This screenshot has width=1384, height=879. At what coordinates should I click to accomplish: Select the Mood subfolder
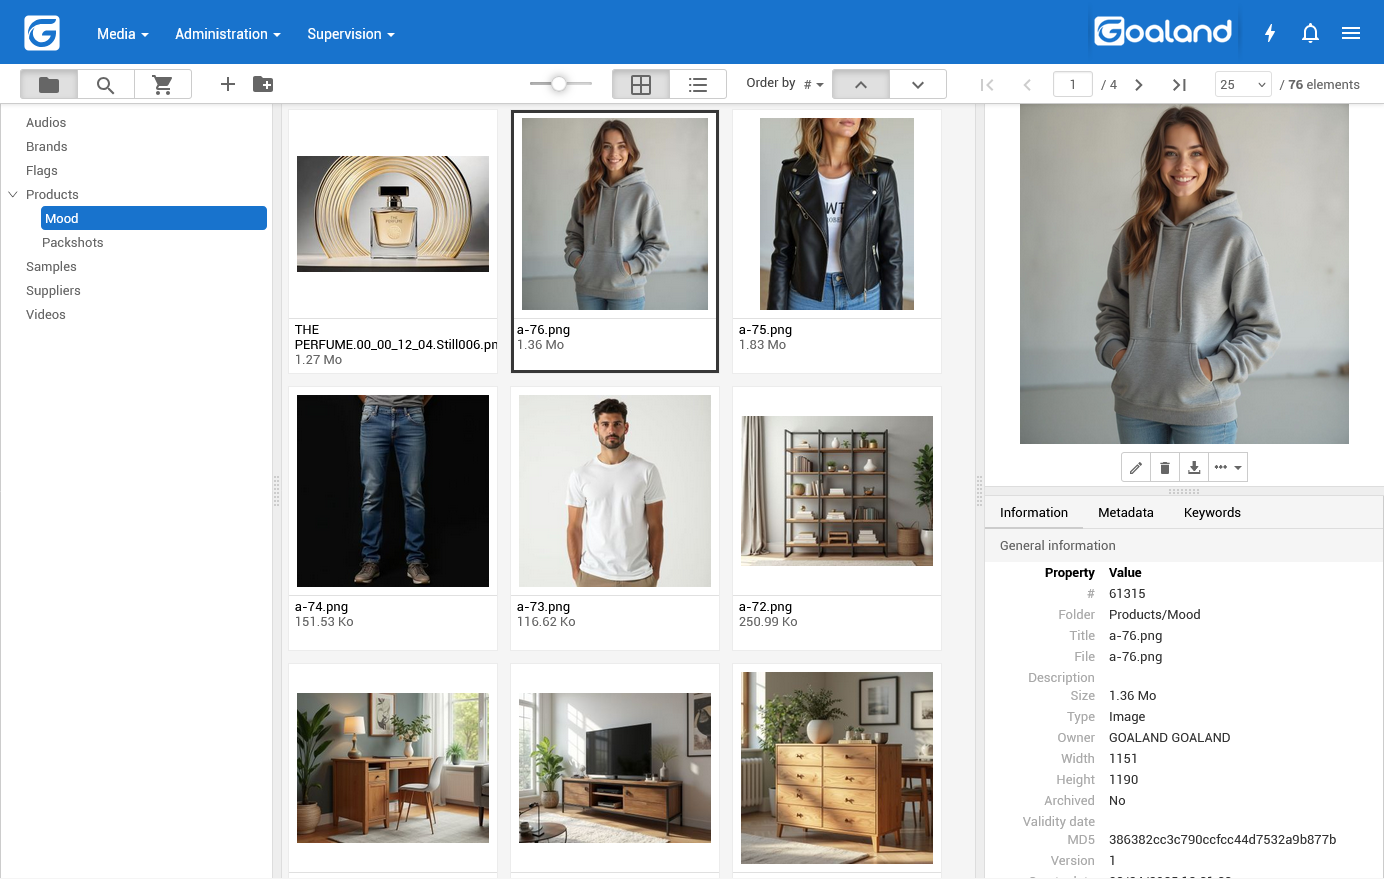point(154,218)
